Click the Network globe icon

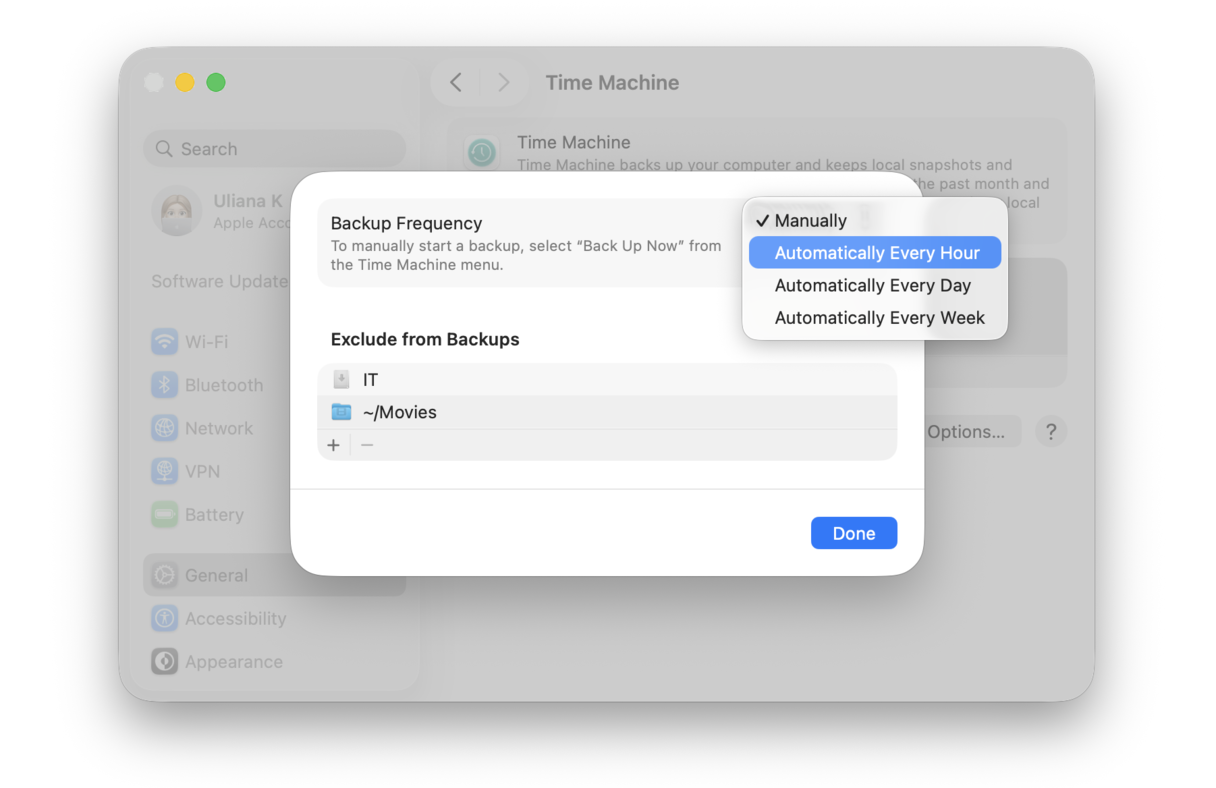(164, 428)
